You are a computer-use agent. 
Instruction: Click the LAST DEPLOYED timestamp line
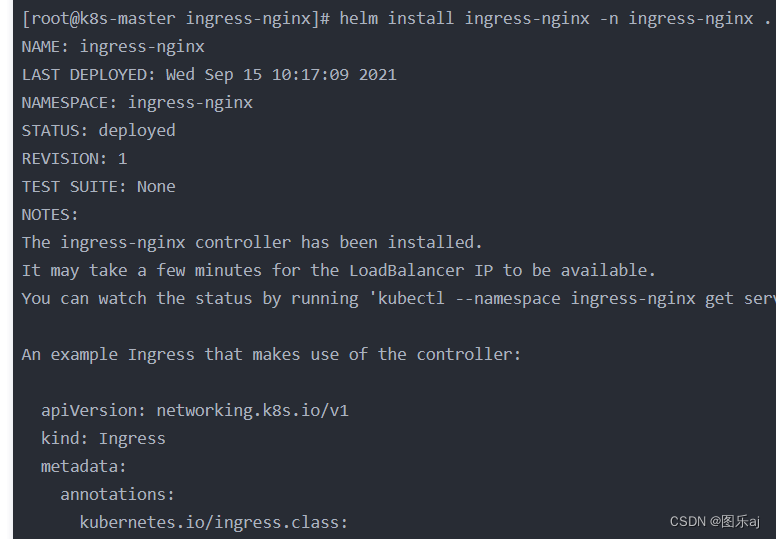[x=209, y=75]
